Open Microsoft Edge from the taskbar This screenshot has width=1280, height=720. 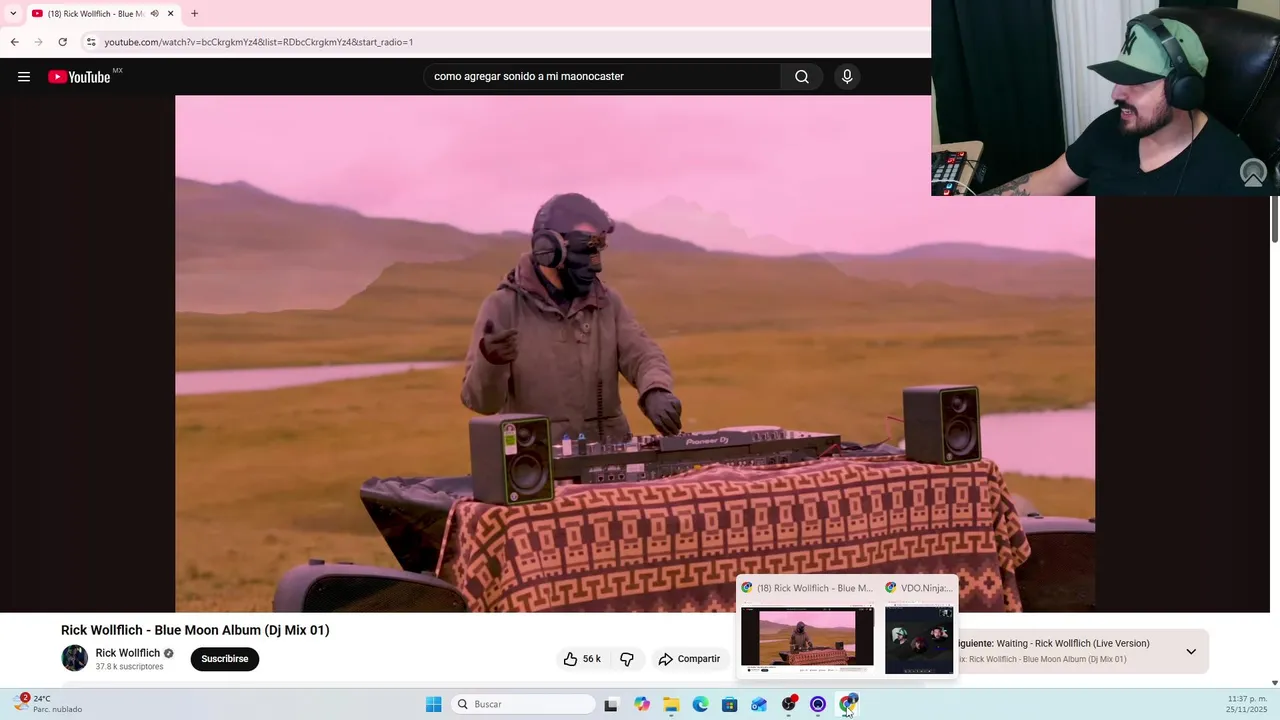pyautogui.click(x=701, y=704)
